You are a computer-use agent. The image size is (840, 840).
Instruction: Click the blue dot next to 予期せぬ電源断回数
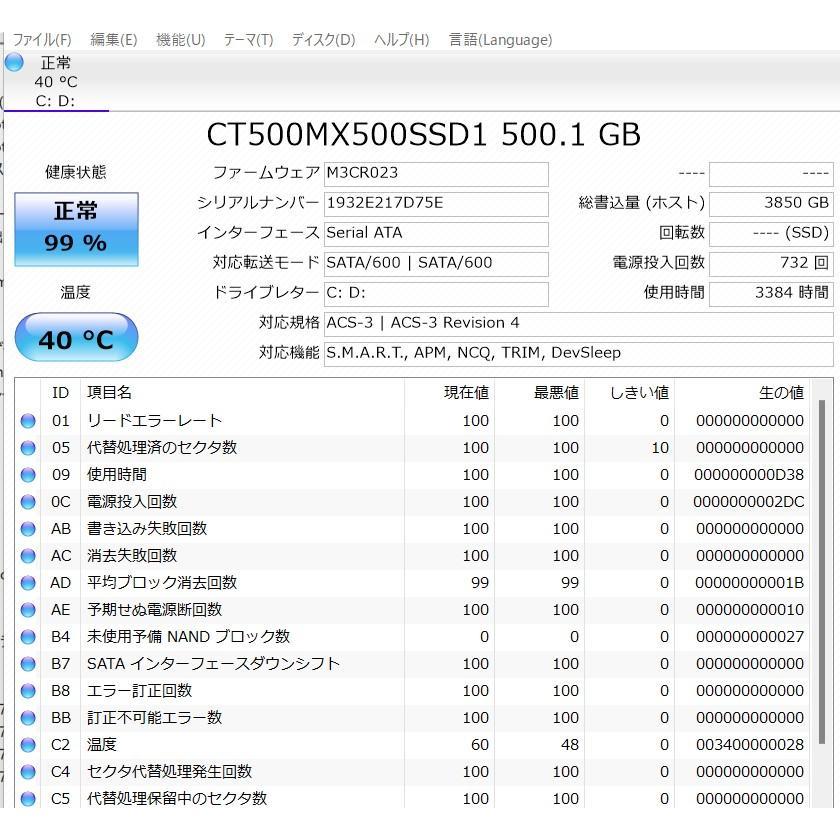click(x=28, y=609)
